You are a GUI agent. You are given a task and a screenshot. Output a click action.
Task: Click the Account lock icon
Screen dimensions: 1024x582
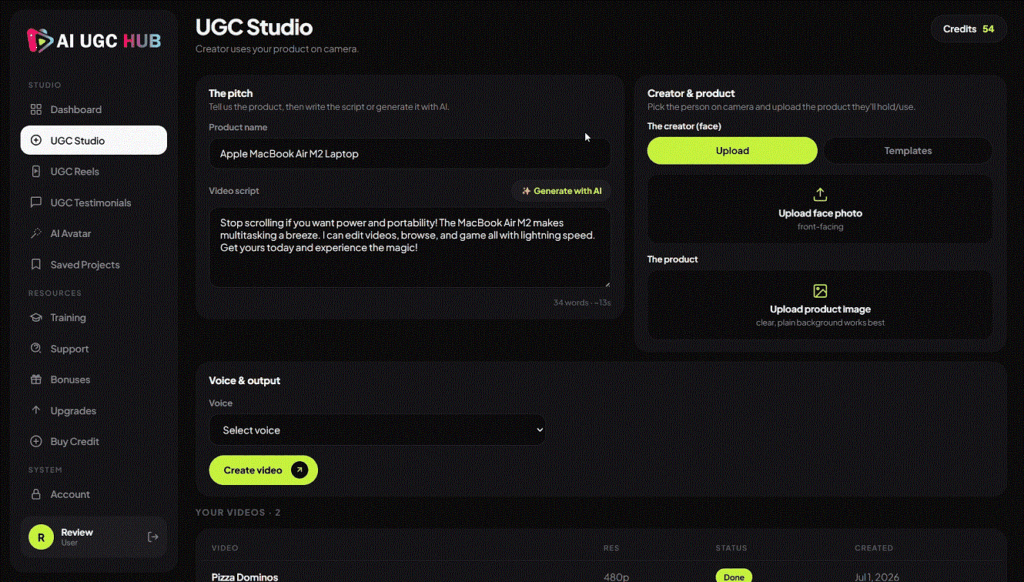36,494
